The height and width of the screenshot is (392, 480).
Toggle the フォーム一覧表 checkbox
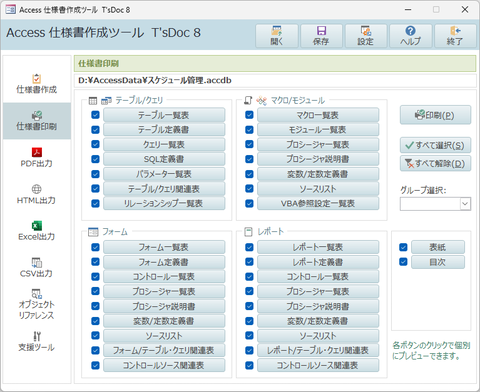(95, 247)
